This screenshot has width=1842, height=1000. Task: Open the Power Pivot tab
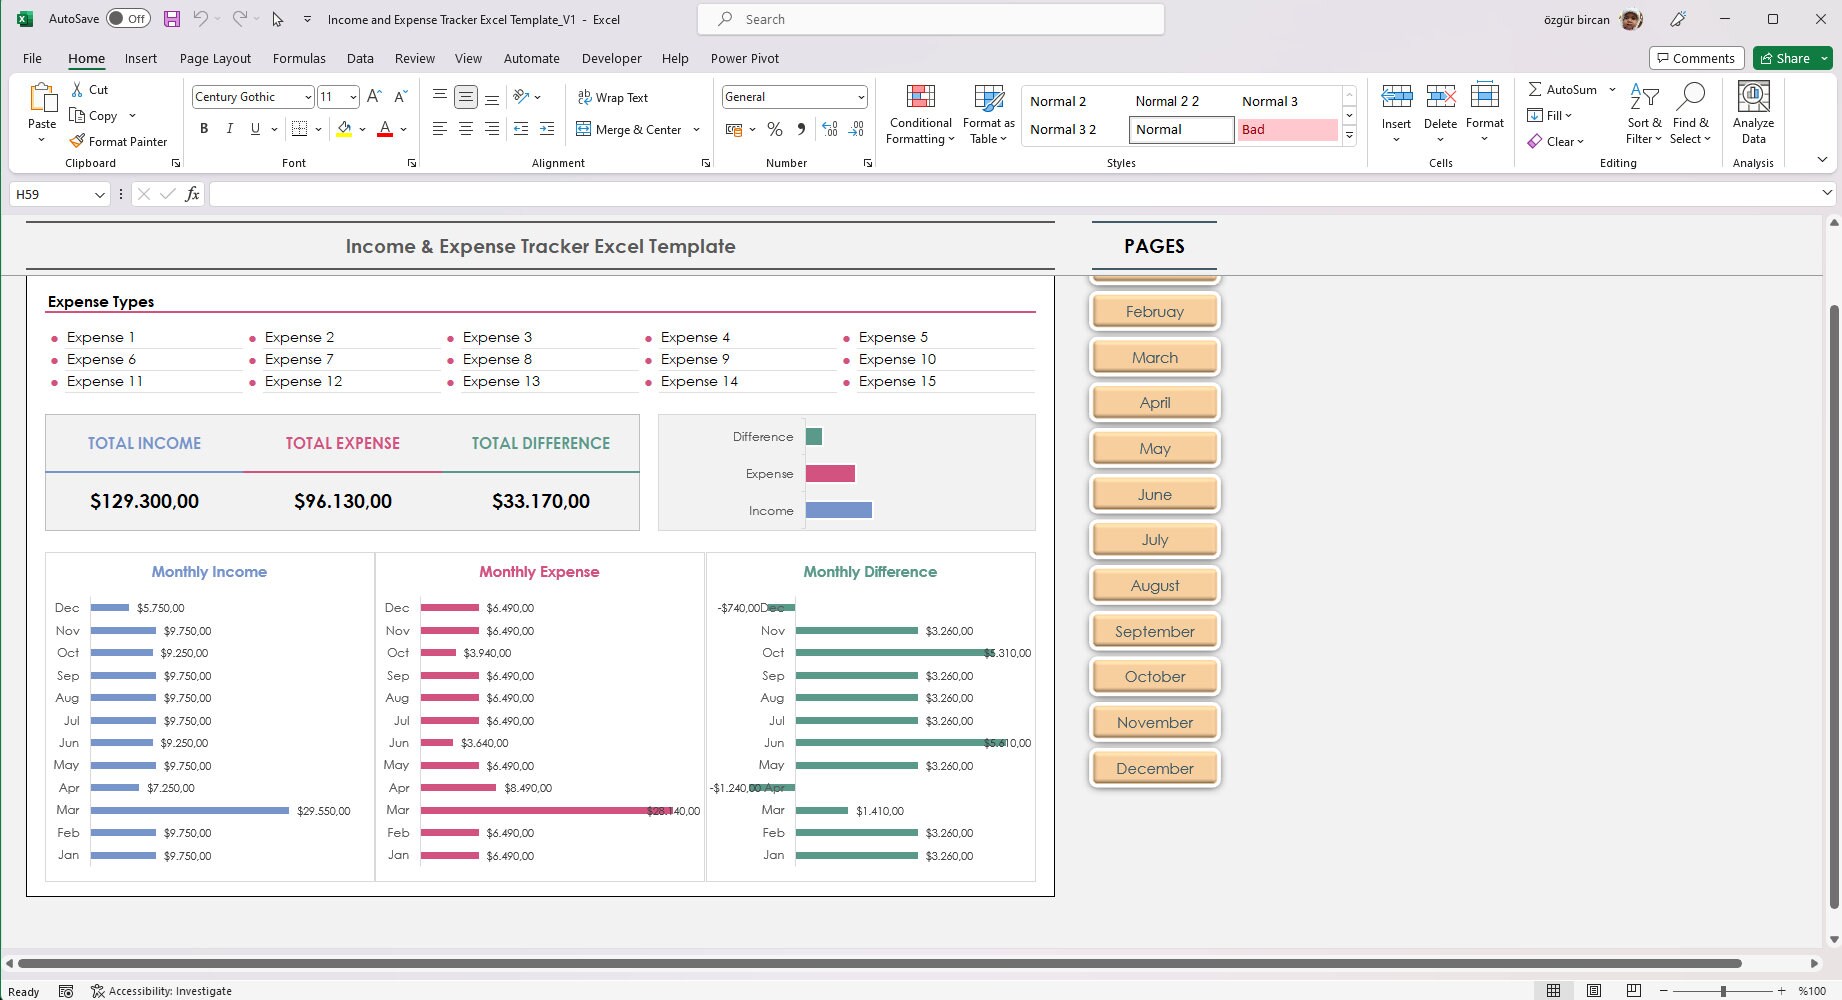pyautogui.click(x=744, y=58)
